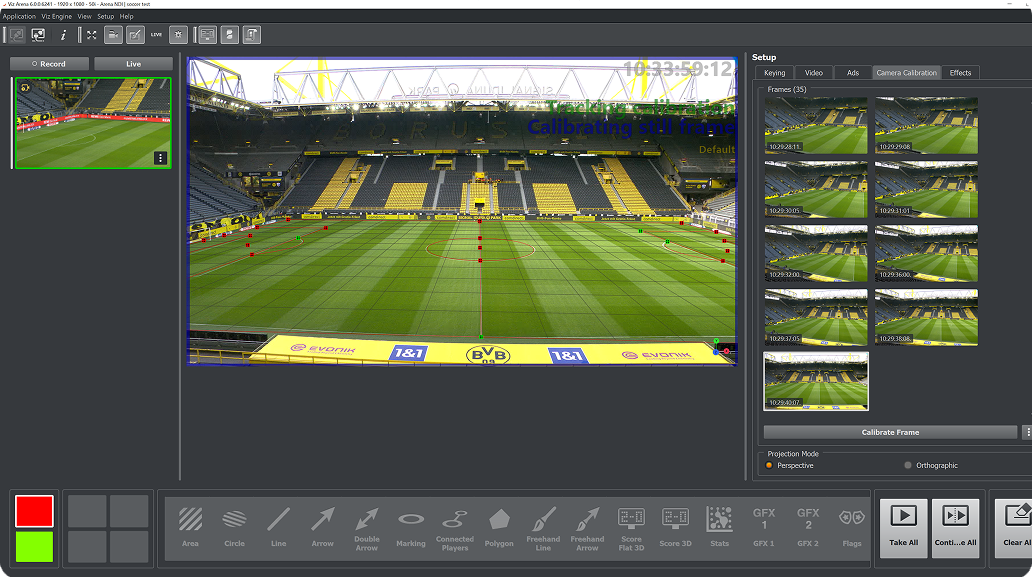This screenshot has width=1032, height=577.
Task: Click the info 'i' toolbar icon
Action: click(63, 35)
